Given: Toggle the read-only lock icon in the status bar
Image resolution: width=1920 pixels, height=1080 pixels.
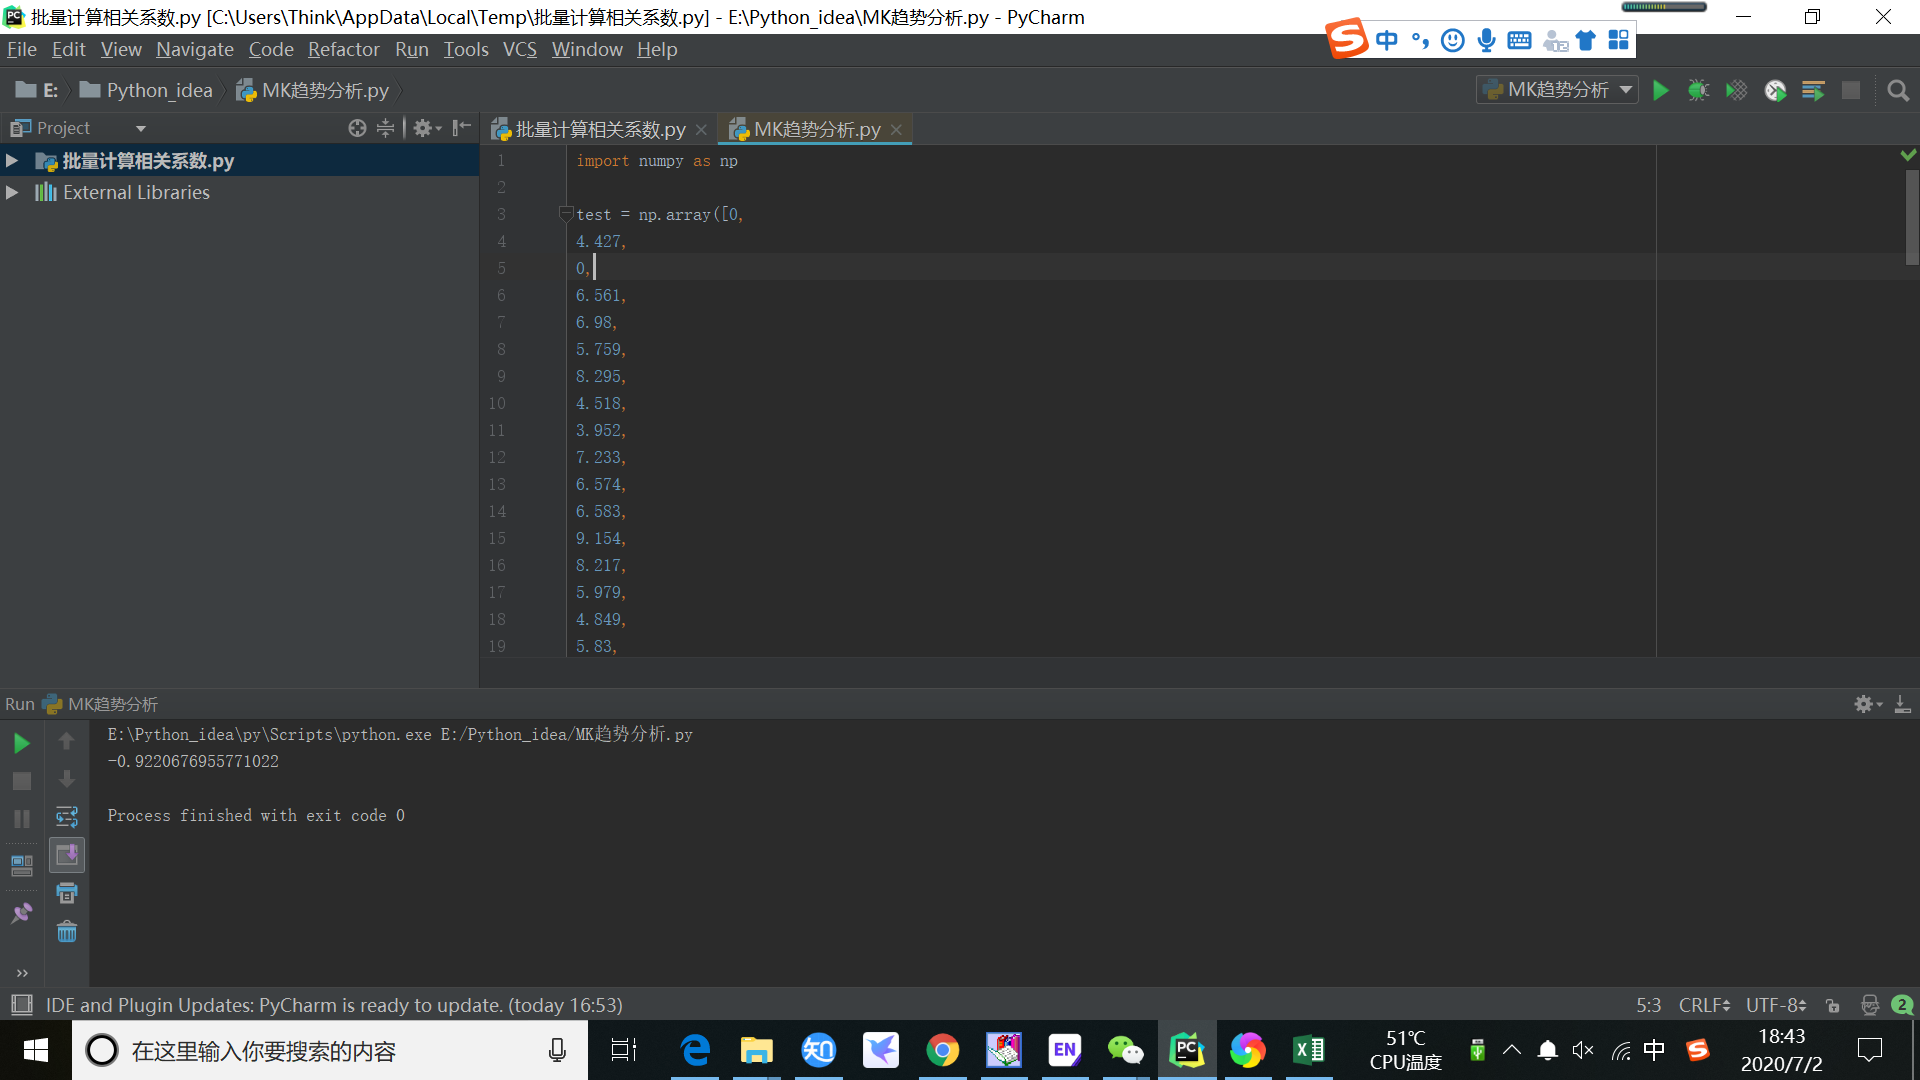Looking at the screenshot, I should (x=1832, y=1005).
